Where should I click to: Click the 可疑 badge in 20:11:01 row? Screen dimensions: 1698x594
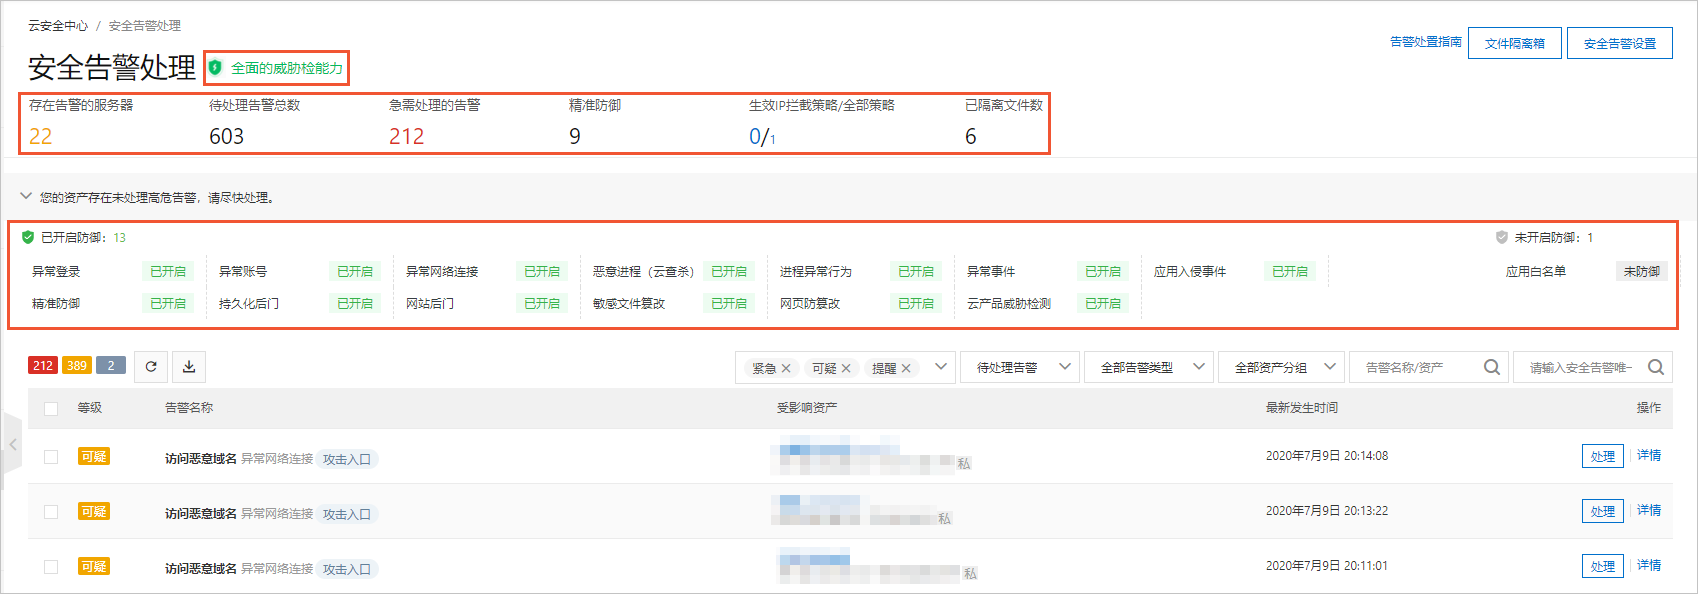[x=94, y=566]
